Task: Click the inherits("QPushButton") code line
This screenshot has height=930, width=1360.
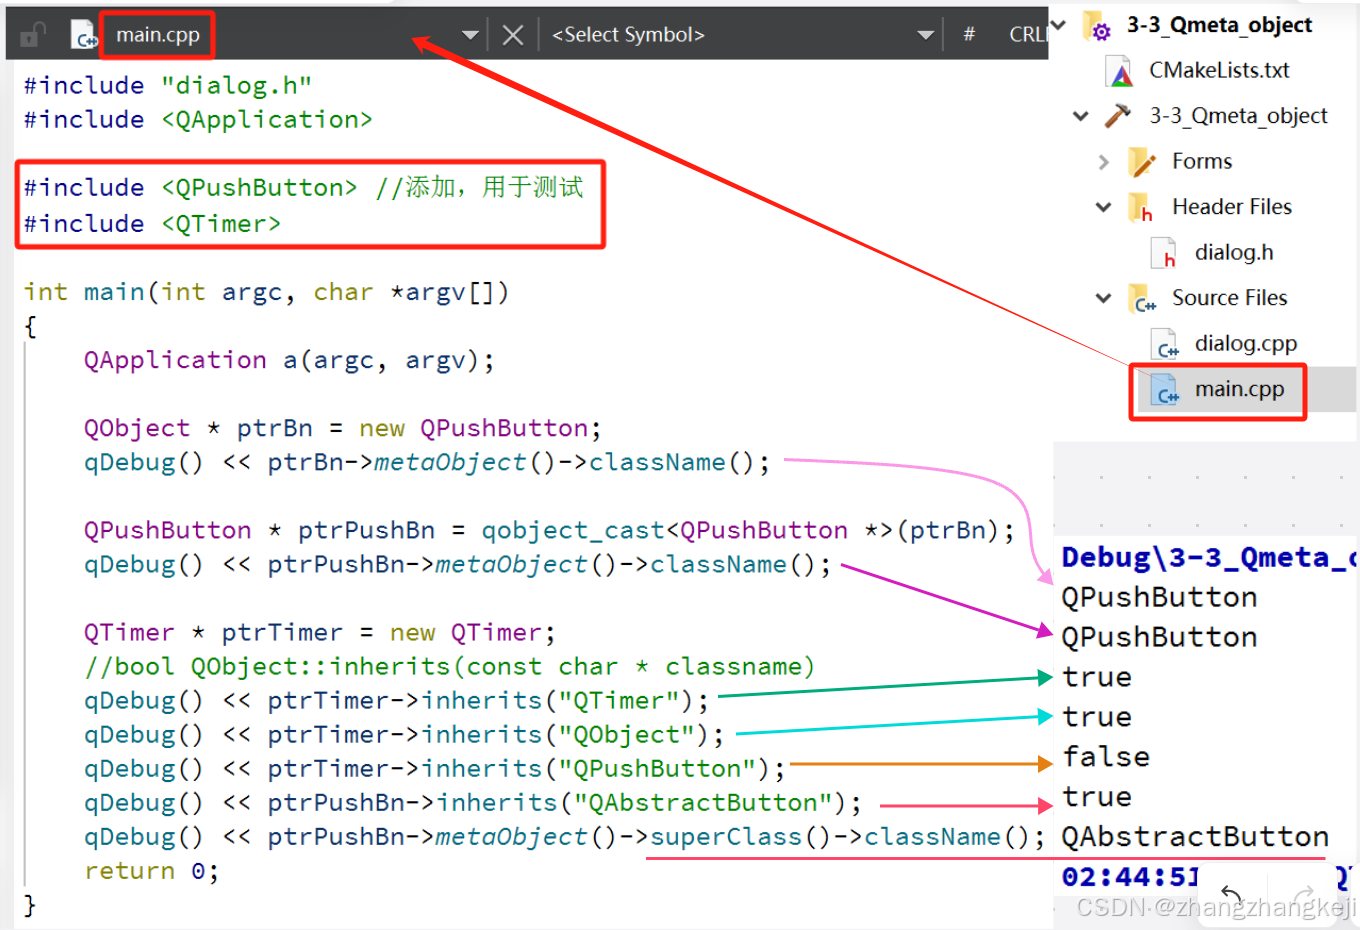Action: [x=435, y=768]
